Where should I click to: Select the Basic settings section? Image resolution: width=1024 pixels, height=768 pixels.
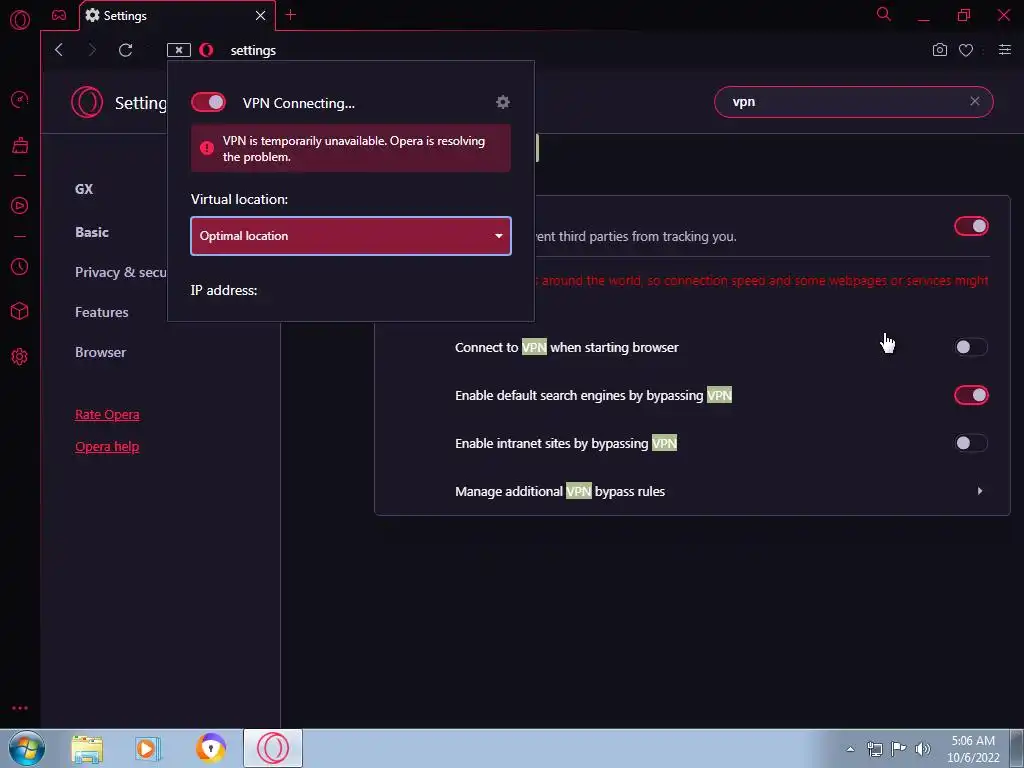92,232
